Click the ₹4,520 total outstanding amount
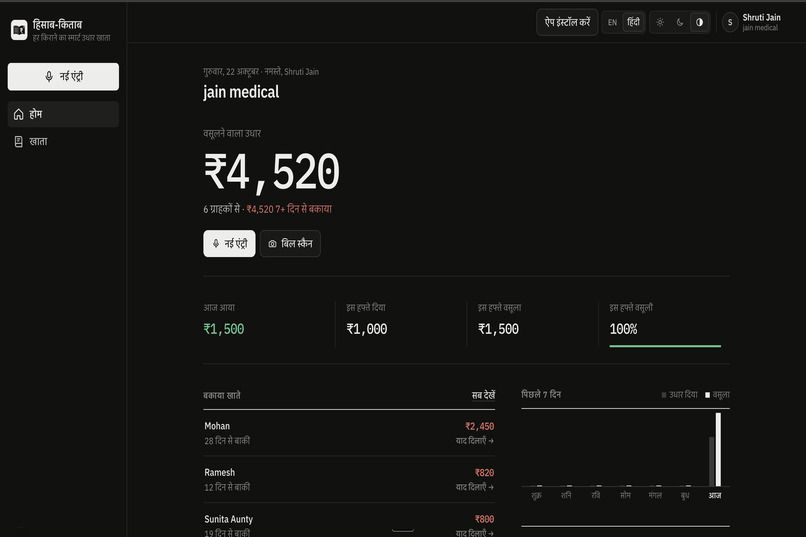The width and height of the screenshot is (806, 537). (272, 173)
